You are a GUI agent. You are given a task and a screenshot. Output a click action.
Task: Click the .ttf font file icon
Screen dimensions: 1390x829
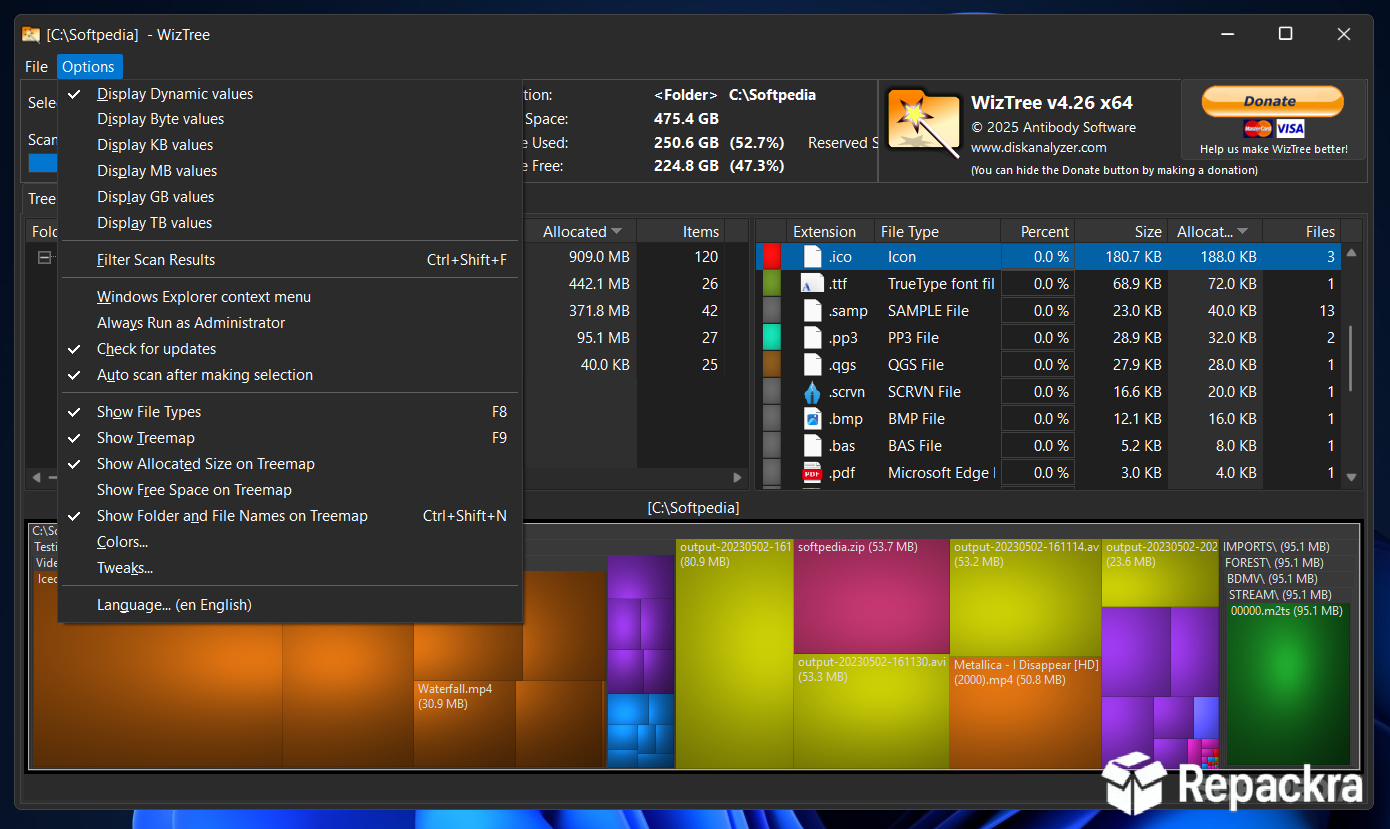pos(812,284)
